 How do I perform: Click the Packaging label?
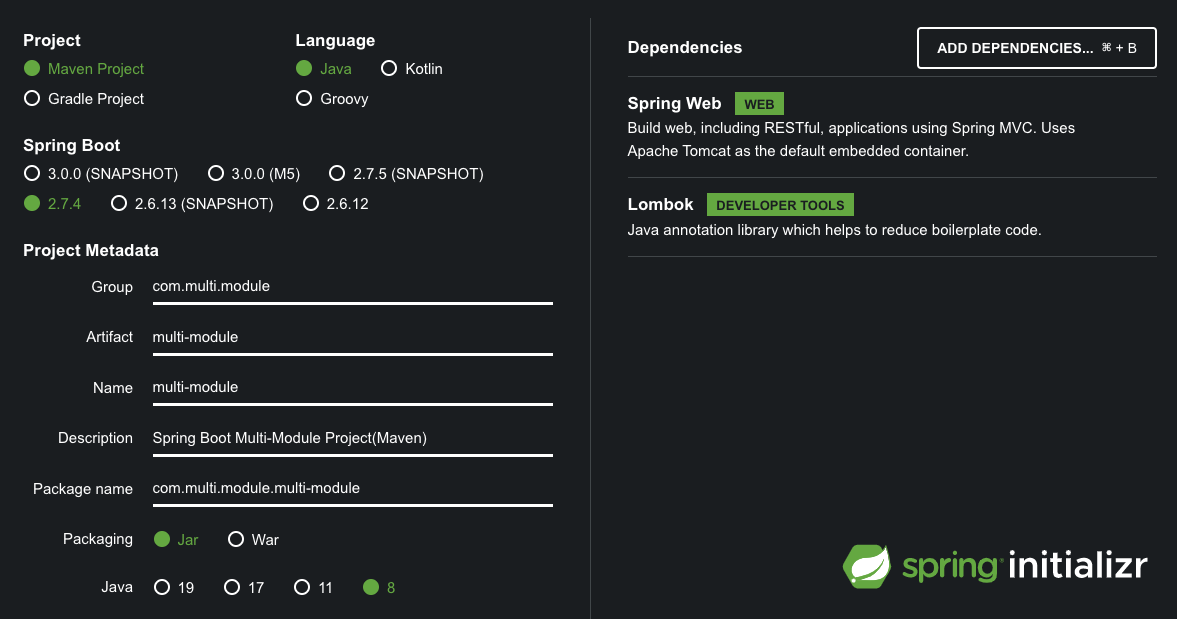[98, 539]
